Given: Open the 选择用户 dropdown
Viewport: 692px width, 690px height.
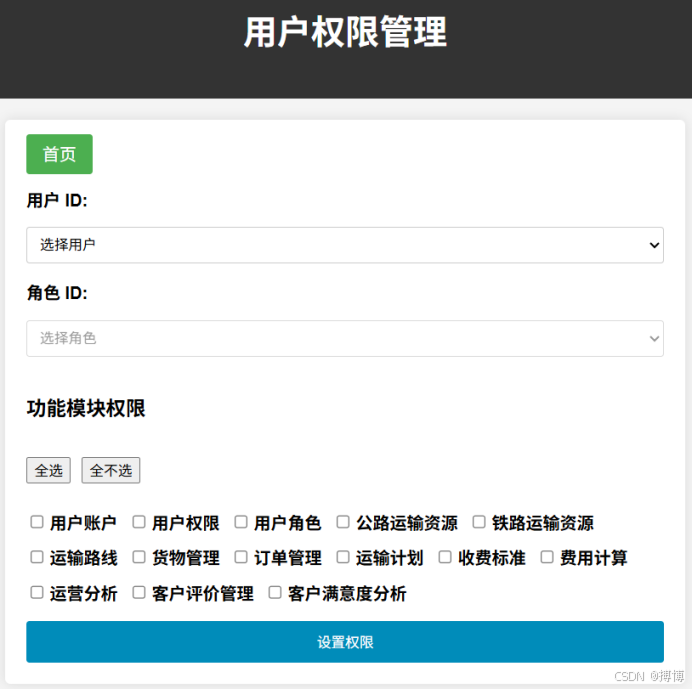Looking at the screenshot, I should (x=345, y=245).
